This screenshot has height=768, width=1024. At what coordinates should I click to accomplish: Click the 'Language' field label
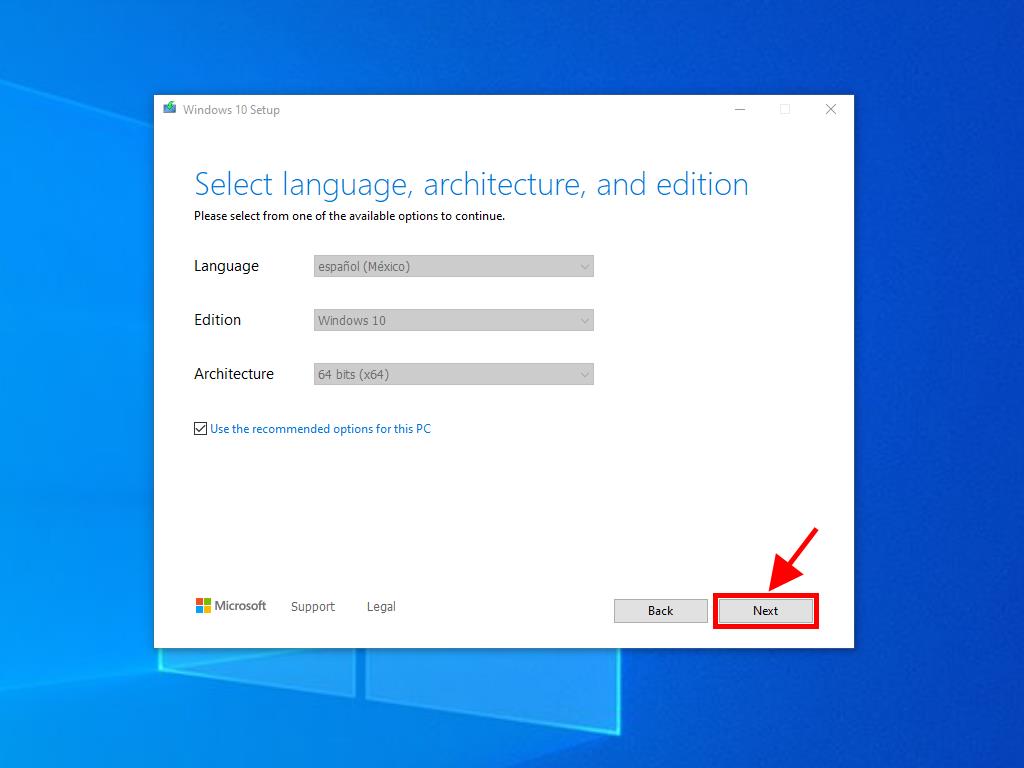226,266
